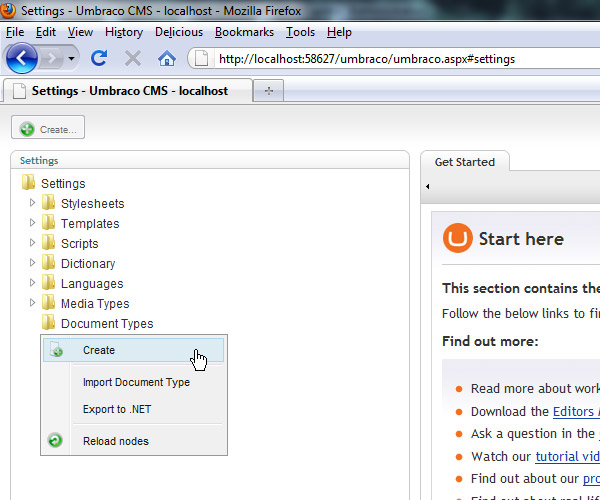Click the Create document icon in context menu

[x=56, y=349]
